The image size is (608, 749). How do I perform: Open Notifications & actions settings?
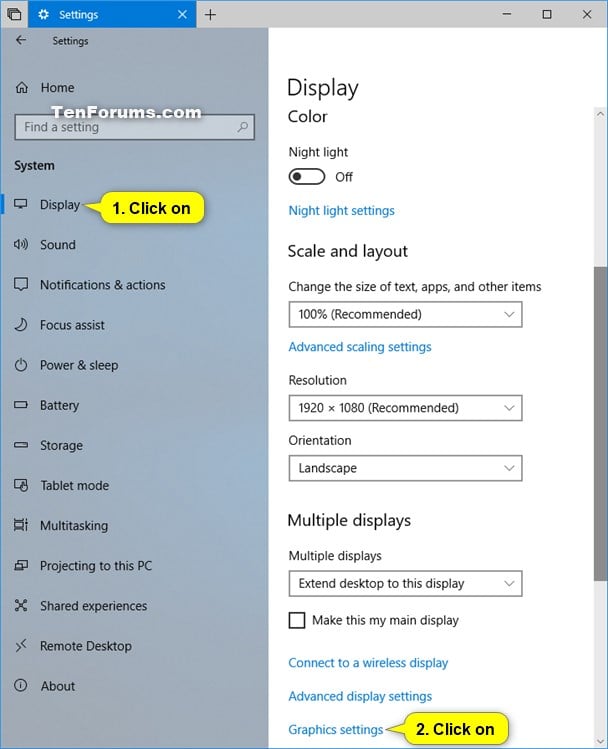pyautogui.click(x=103, y=285)
